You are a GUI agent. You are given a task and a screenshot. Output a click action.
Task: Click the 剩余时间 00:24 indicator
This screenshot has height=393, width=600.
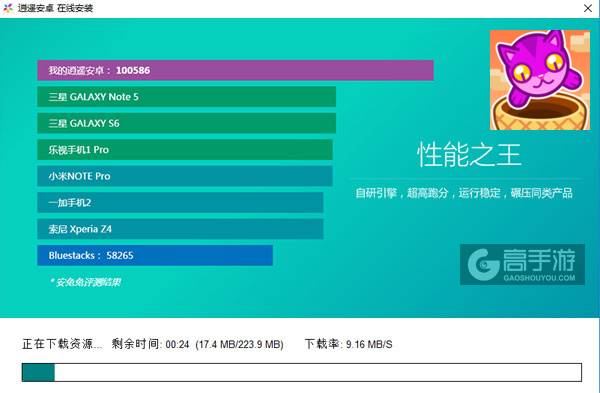pyautogui.click(x=150, y=344)
